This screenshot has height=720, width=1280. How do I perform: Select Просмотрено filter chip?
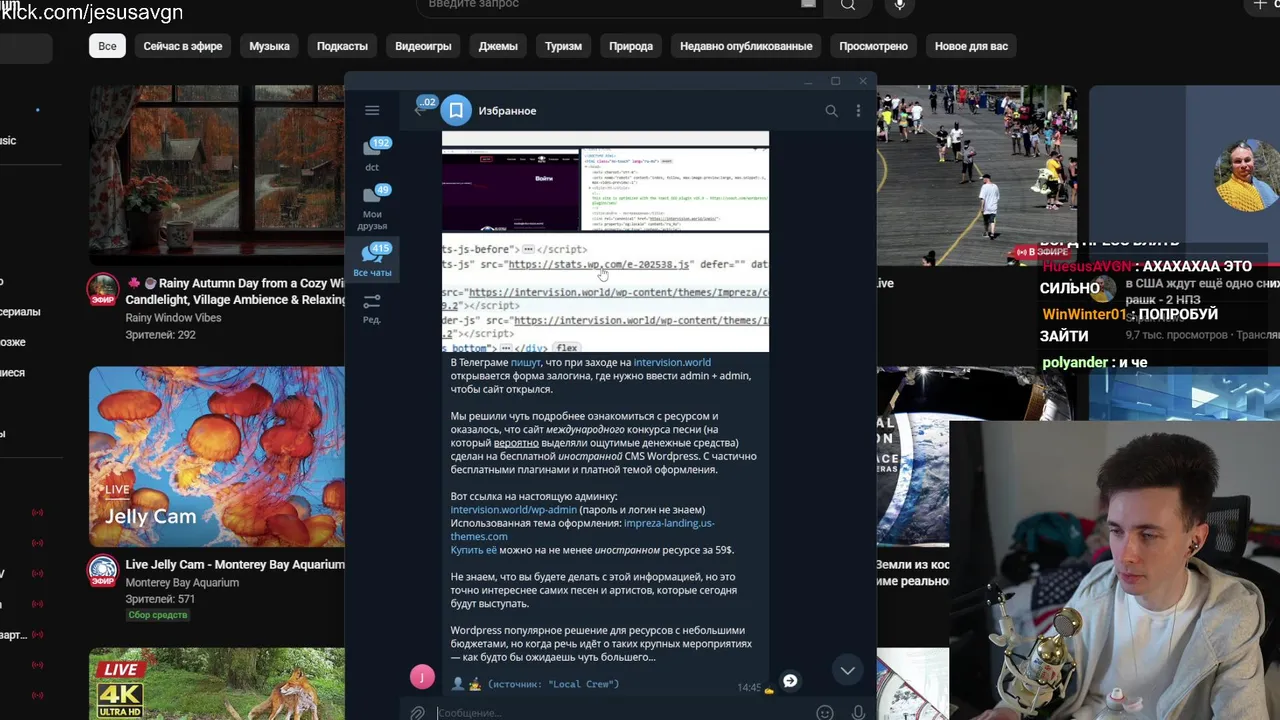pyautogui.click(x=873, y=46)
